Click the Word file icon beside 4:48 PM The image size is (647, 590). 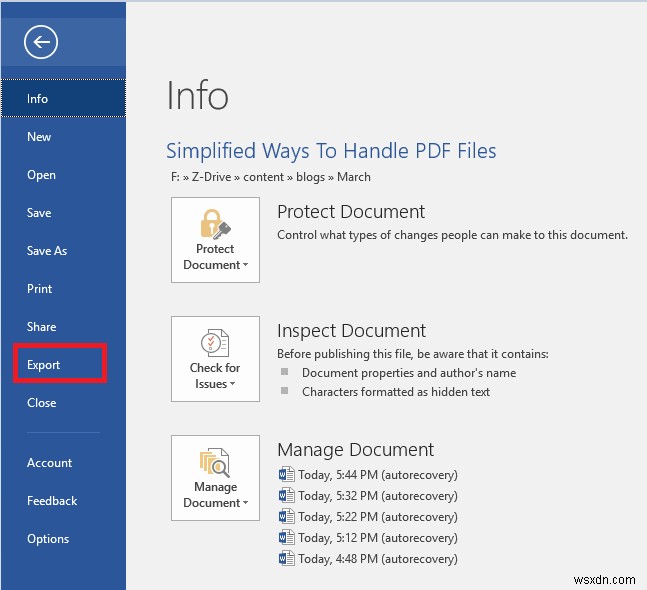(286, 558)
